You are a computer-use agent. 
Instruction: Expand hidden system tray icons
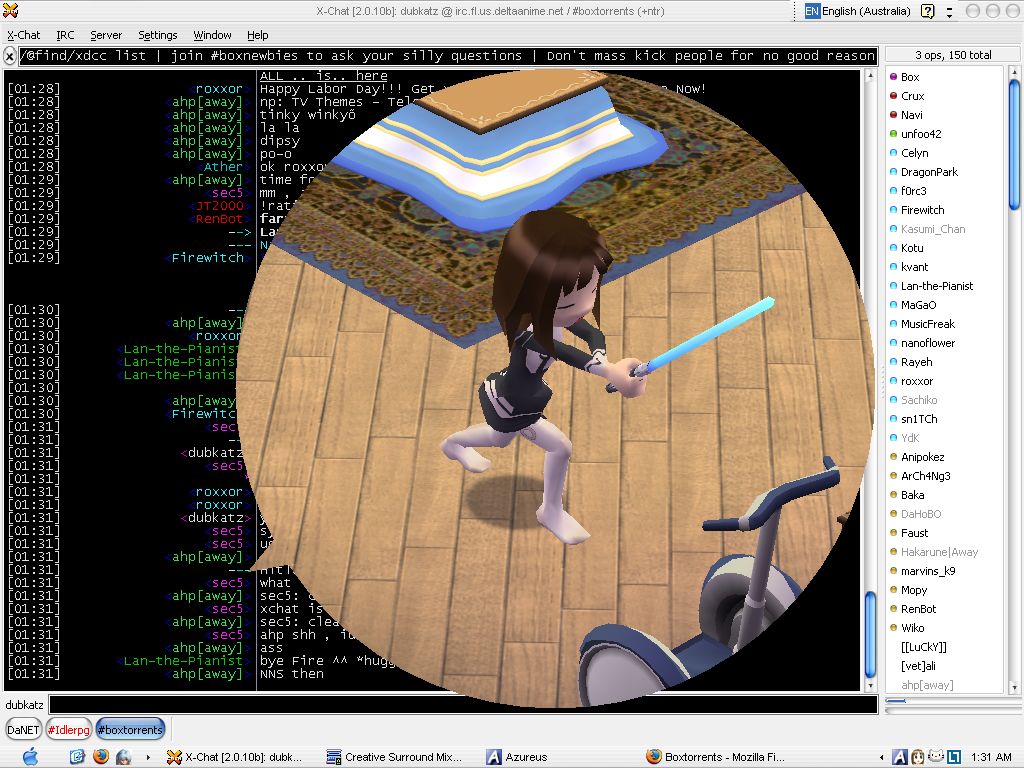coord(881,757)
